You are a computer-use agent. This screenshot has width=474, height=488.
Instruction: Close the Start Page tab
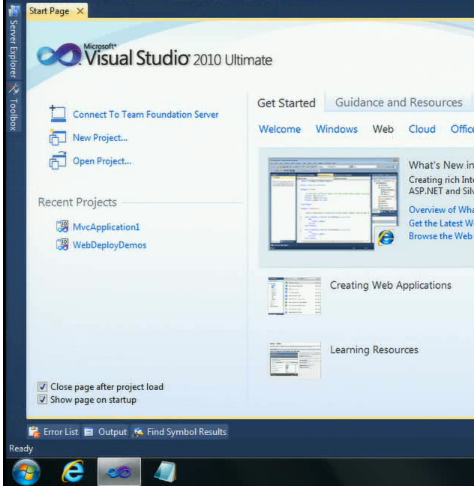(x=80, y=11)
